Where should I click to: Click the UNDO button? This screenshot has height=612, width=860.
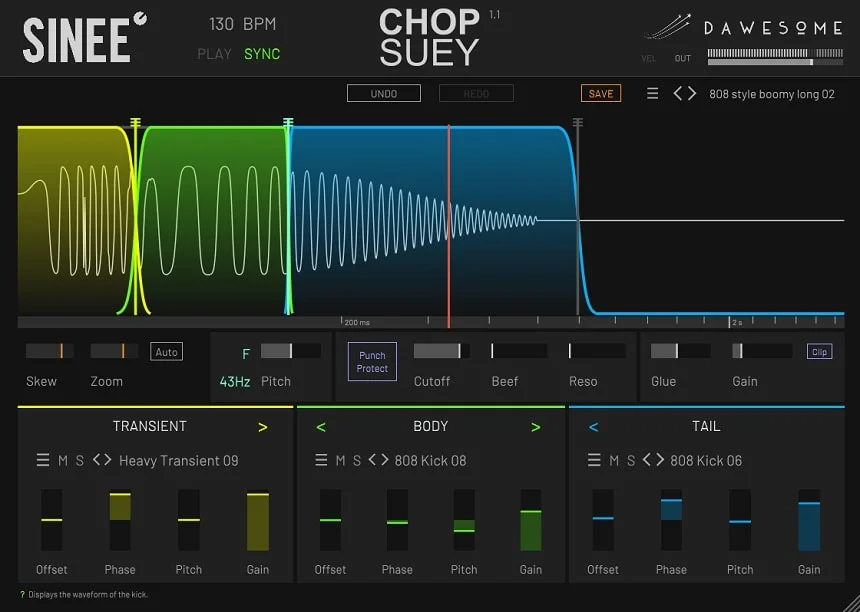[384, 93]
